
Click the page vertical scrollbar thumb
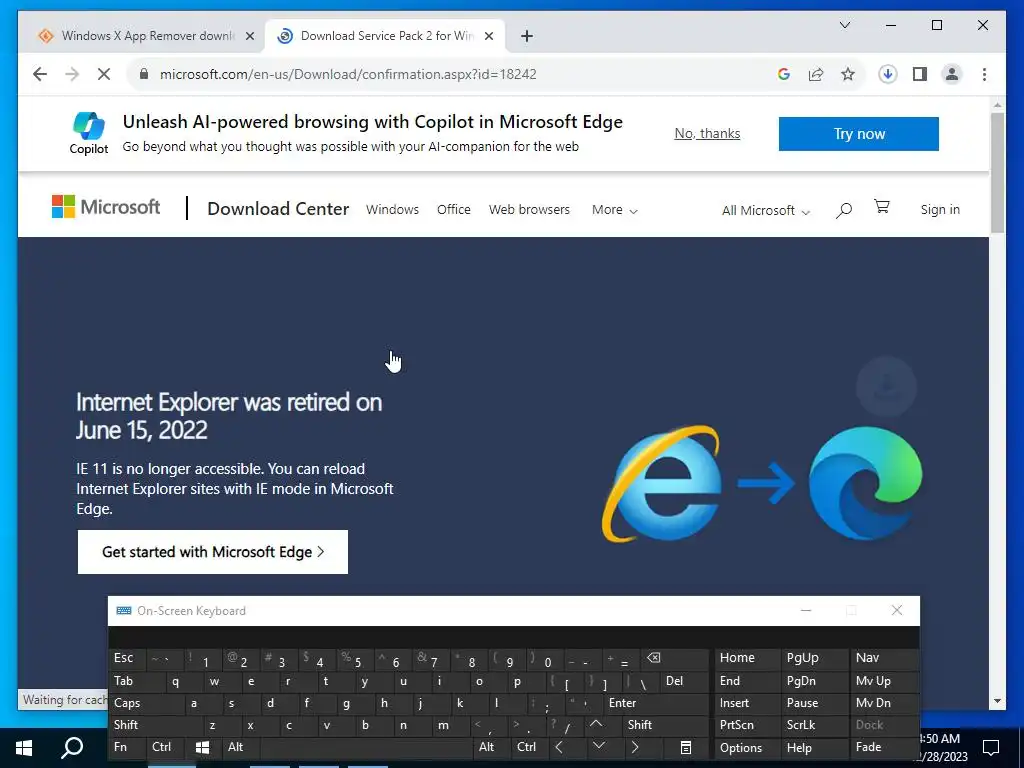click(x=997, y=172)
